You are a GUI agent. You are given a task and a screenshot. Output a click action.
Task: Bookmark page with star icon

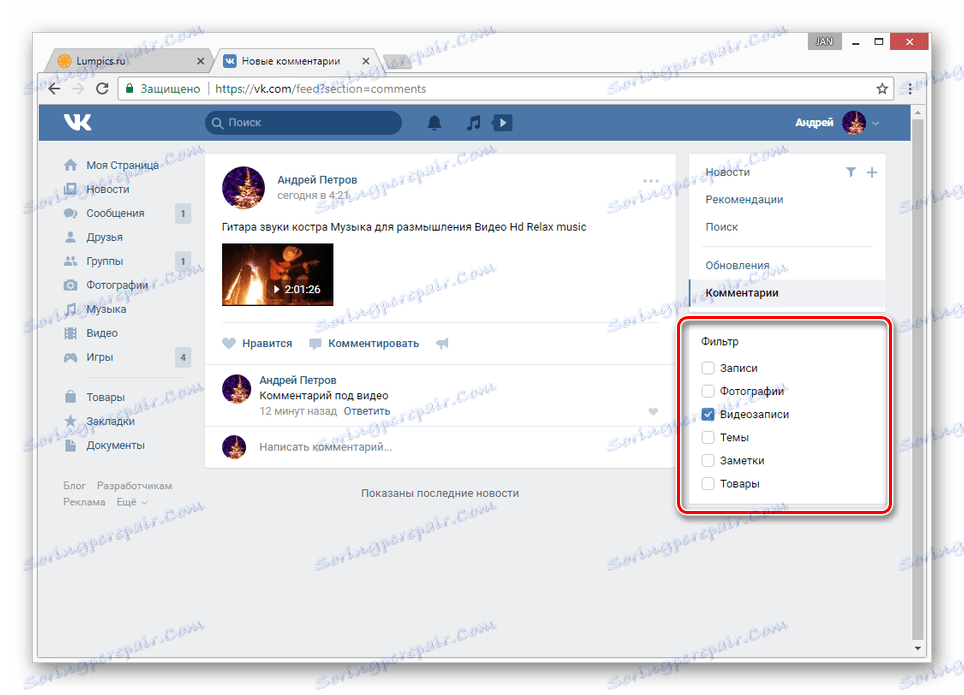click(882, 89)
